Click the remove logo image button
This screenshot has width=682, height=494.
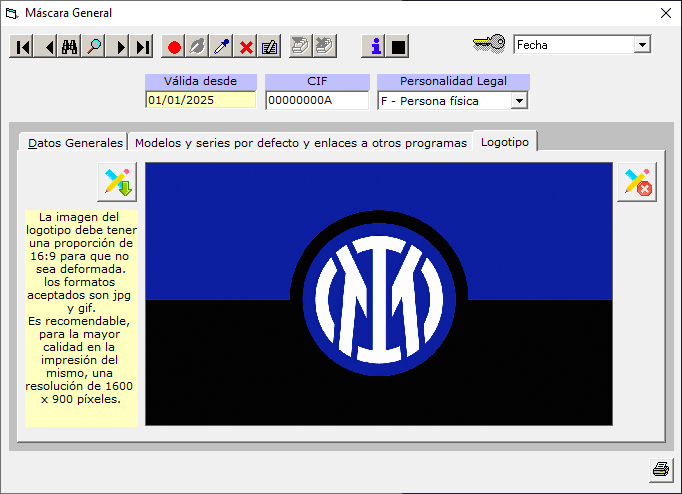[x=637, y=182]
